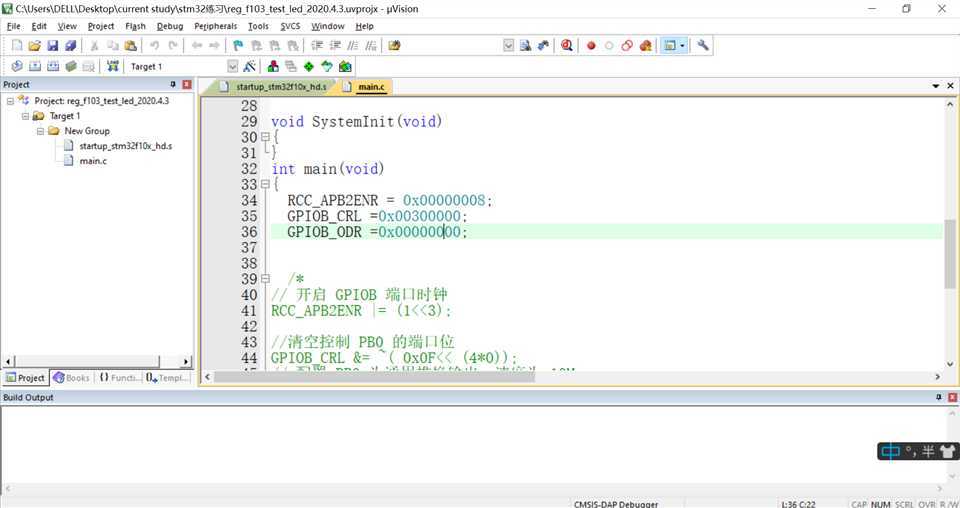This screenshot has height=508, width=960.
Task: Open the File menu
Action: point(13,26)
